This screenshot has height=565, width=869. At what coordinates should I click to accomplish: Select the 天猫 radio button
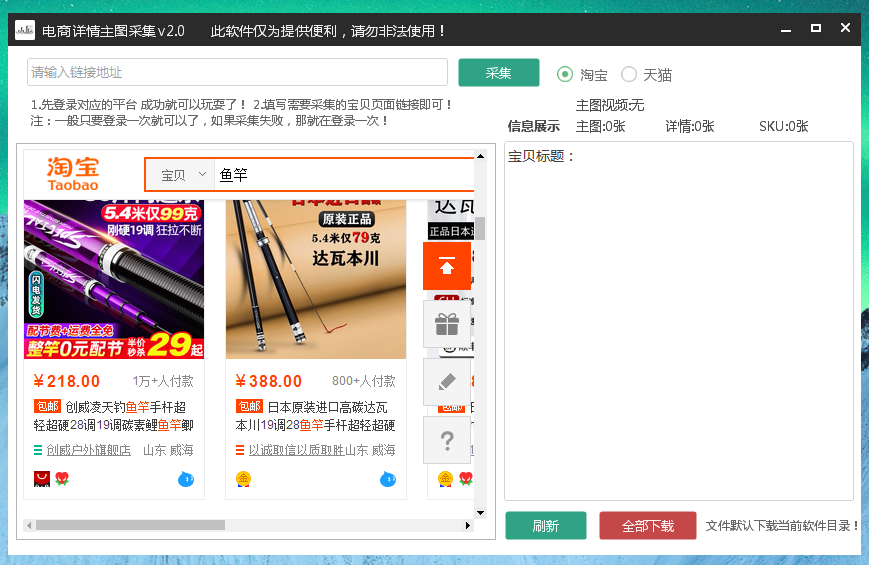pyautogui.click(x=629, y=74)
